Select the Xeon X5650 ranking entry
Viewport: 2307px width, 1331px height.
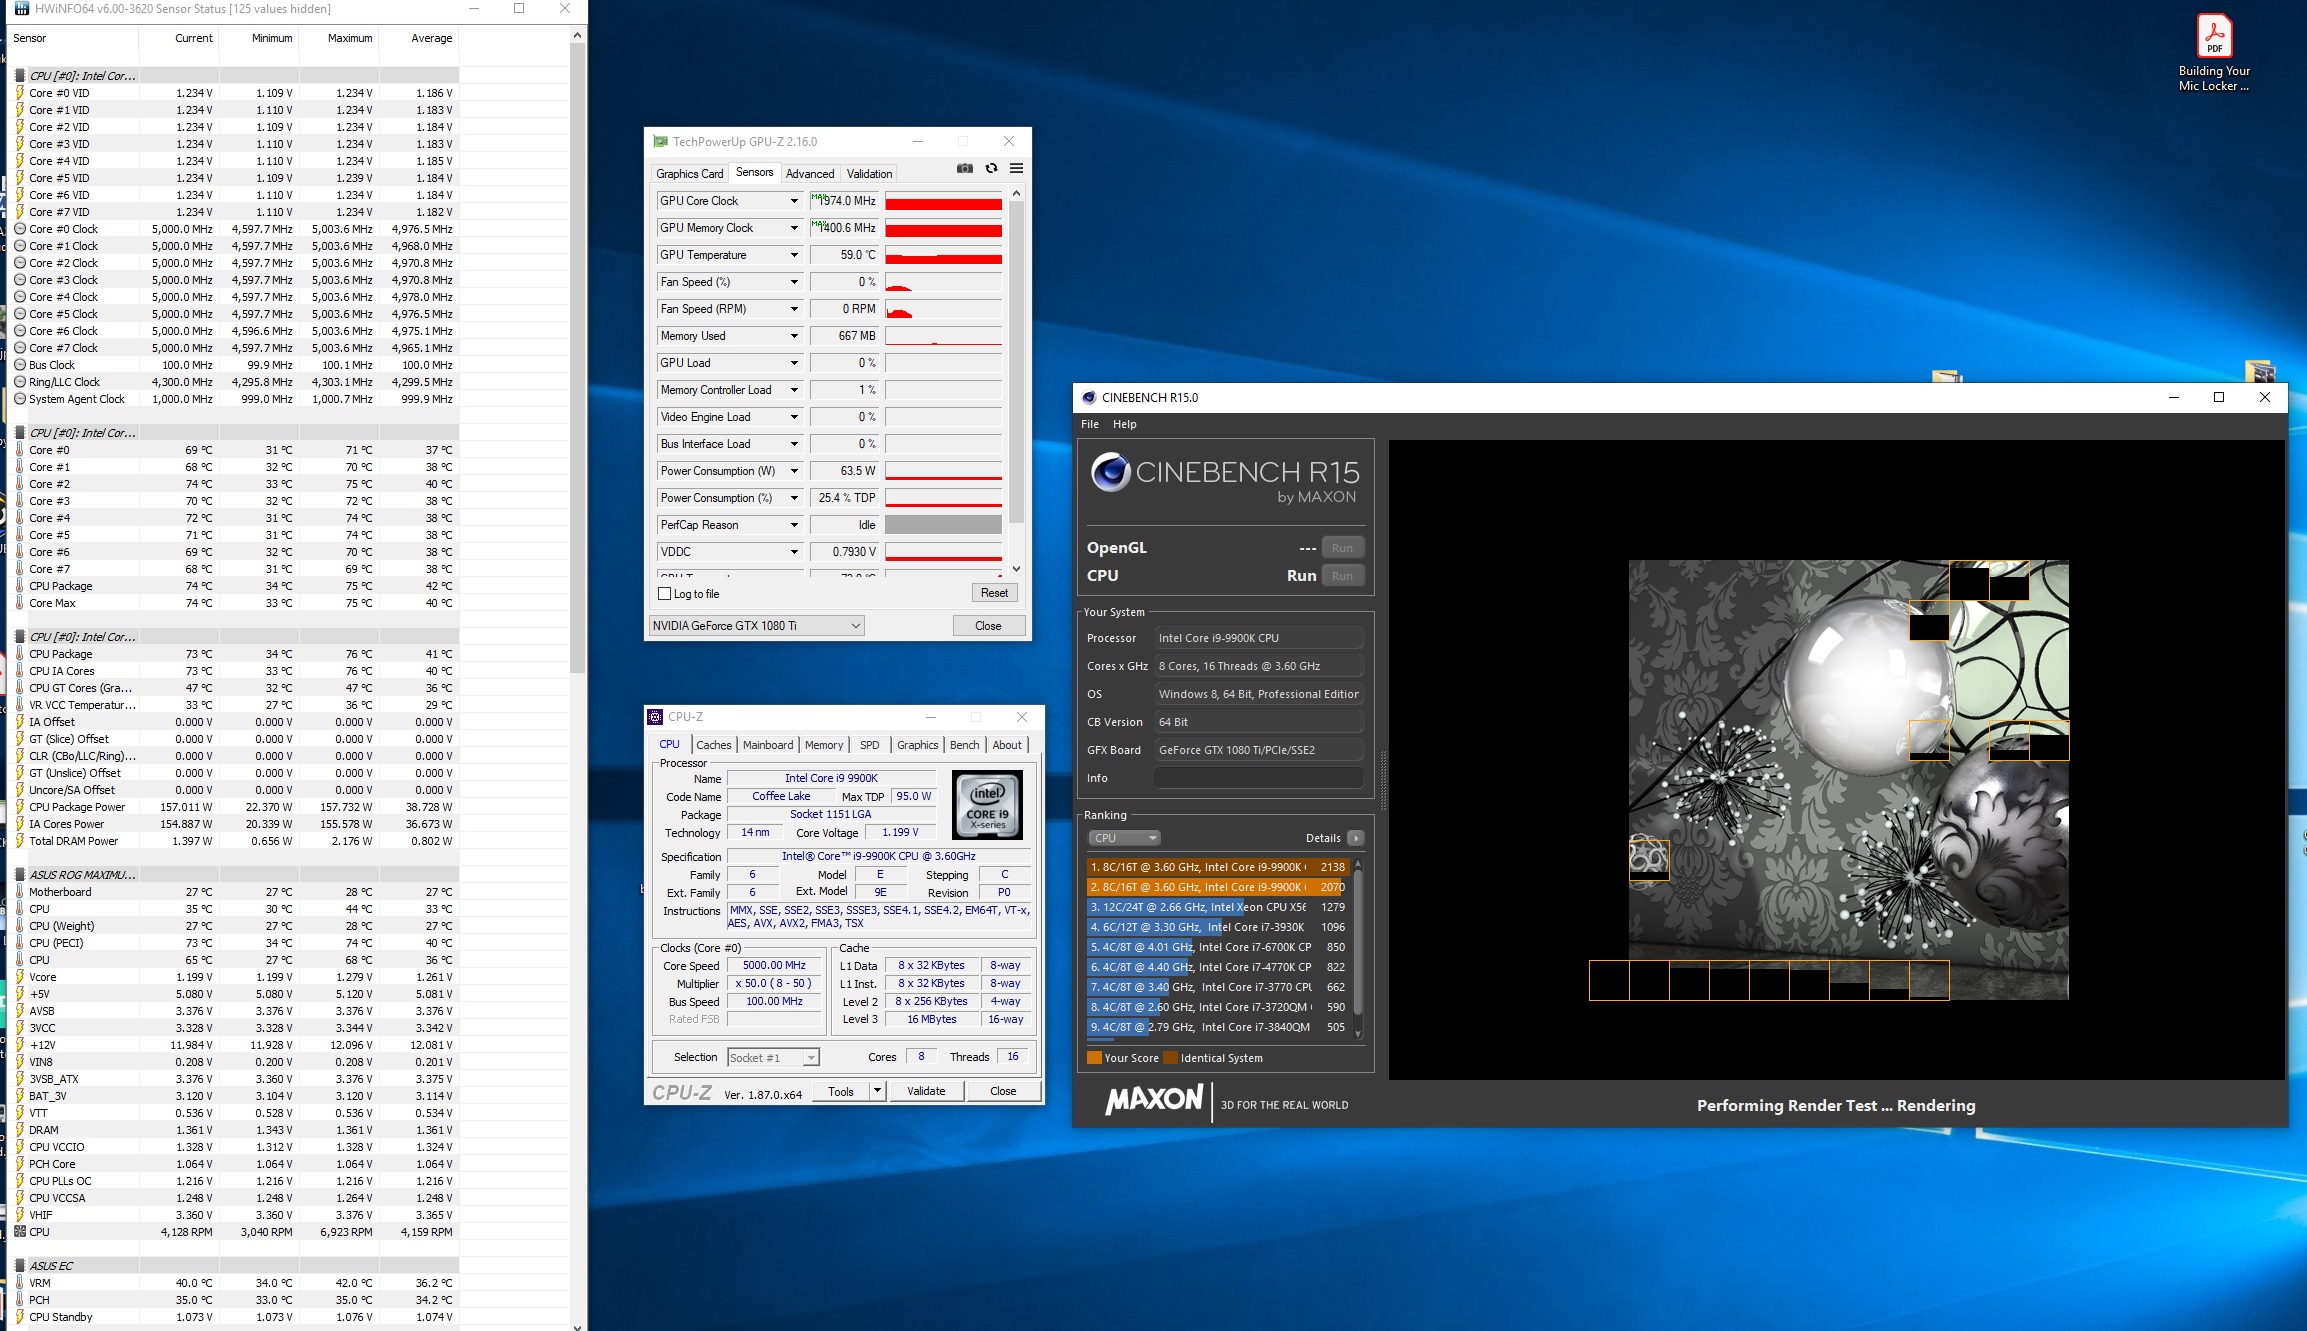coord(1217,907)
